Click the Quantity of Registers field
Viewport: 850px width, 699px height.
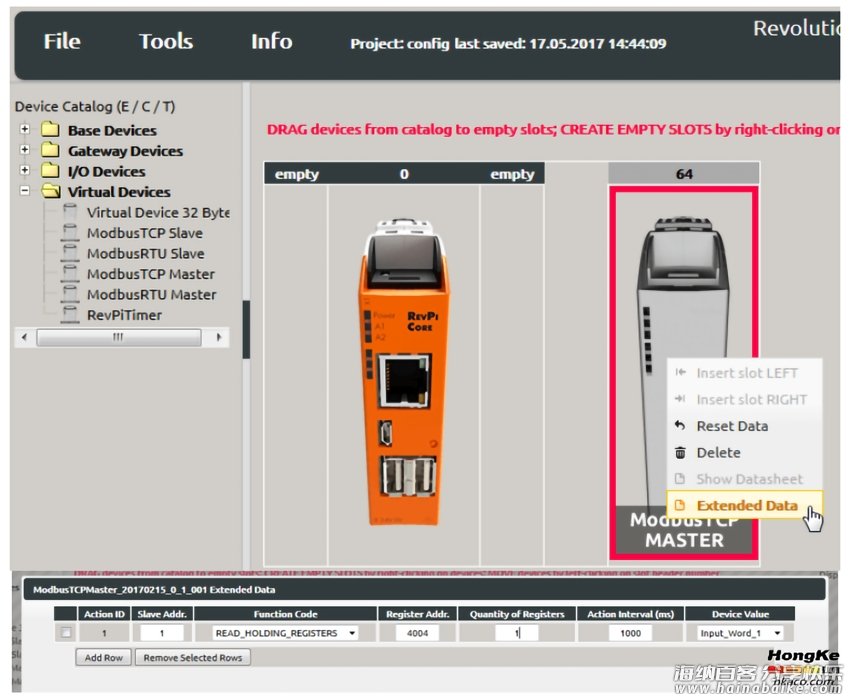[x=517, y=633]
